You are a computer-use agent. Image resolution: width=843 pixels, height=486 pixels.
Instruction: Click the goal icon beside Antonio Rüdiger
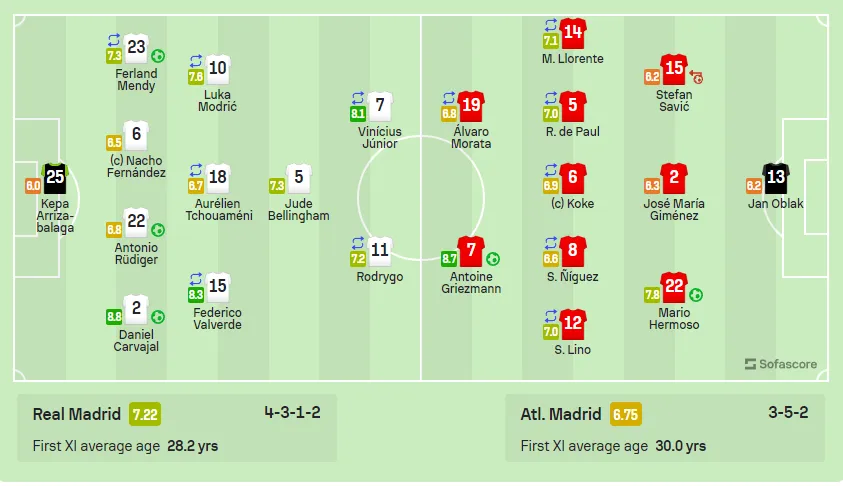pyautogui.click(x=158, y=230)
